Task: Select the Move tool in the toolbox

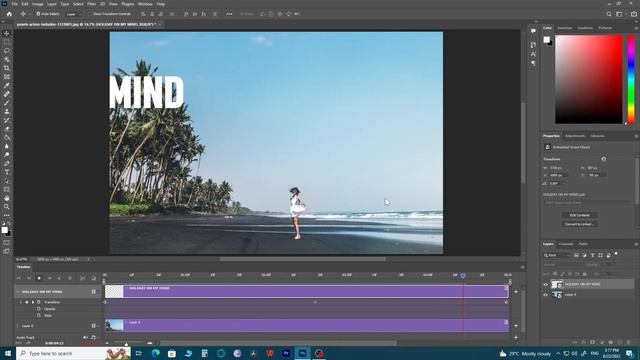Action: click(7, 33)
